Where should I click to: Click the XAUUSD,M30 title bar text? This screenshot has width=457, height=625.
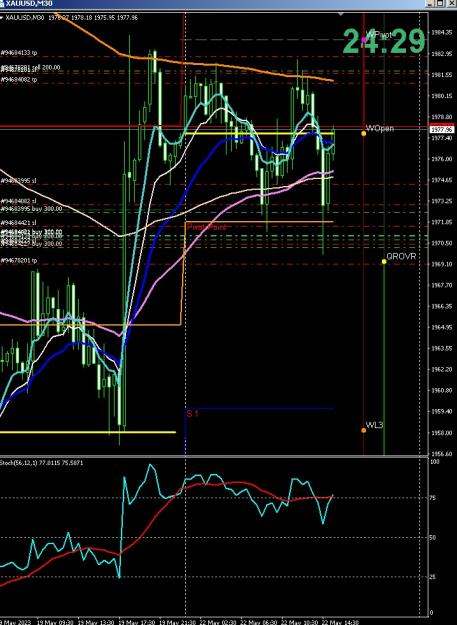[x=29, y=4]
